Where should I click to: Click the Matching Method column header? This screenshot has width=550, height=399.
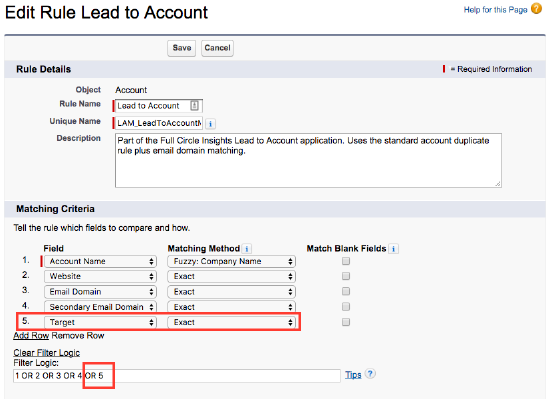coord(203,249)
